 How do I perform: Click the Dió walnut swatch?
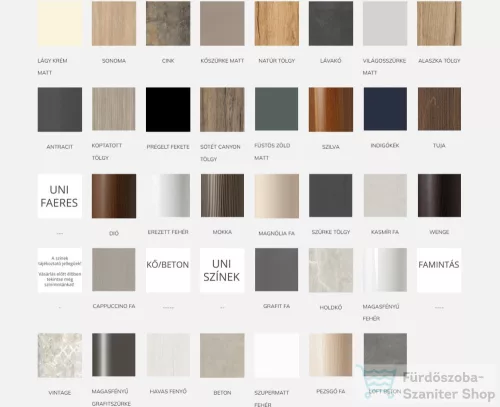pos(114,196)
